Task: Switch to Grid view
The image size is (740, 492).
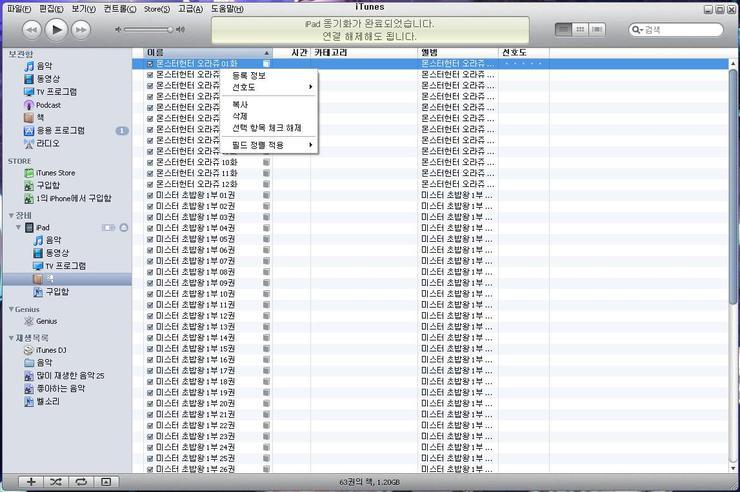Action: click(581, 30)
